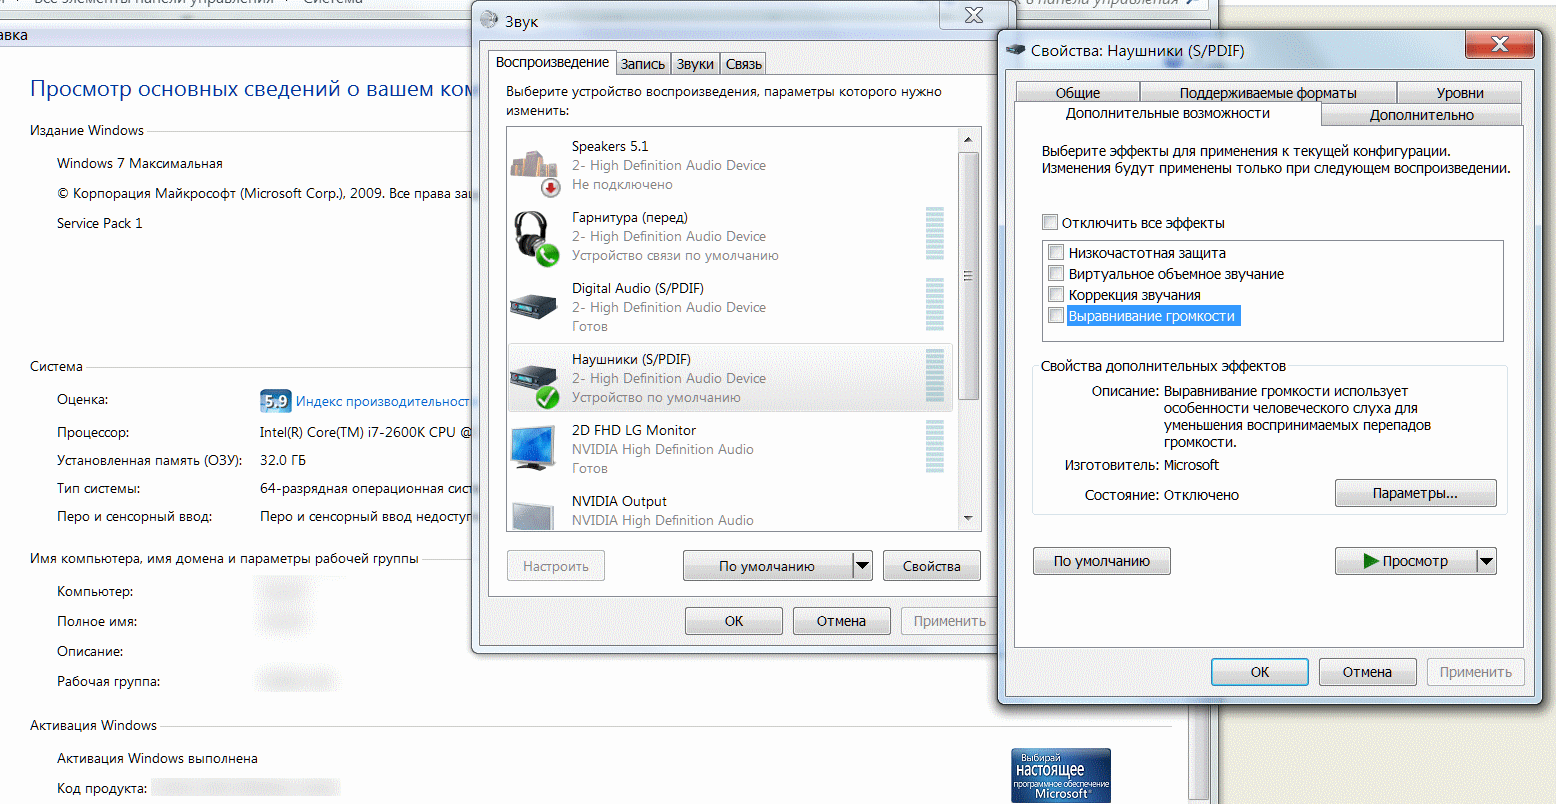Image resolution: width=1556 pixels, height=804 pixels.
Task: Click the volume level meter beside Гарнитура
Action: [935, 234]
